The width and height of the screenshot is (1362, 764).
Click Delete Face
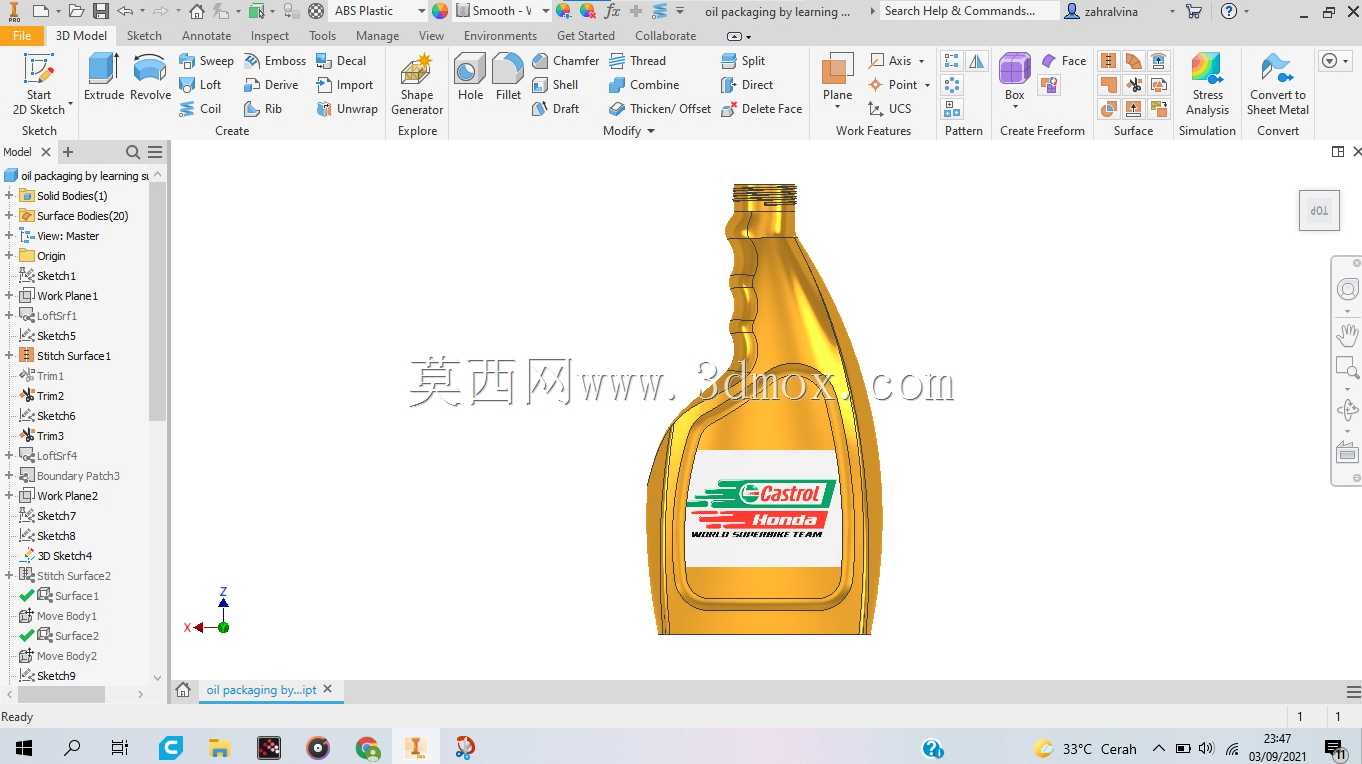pyautogui.click(x=761, y=109)
